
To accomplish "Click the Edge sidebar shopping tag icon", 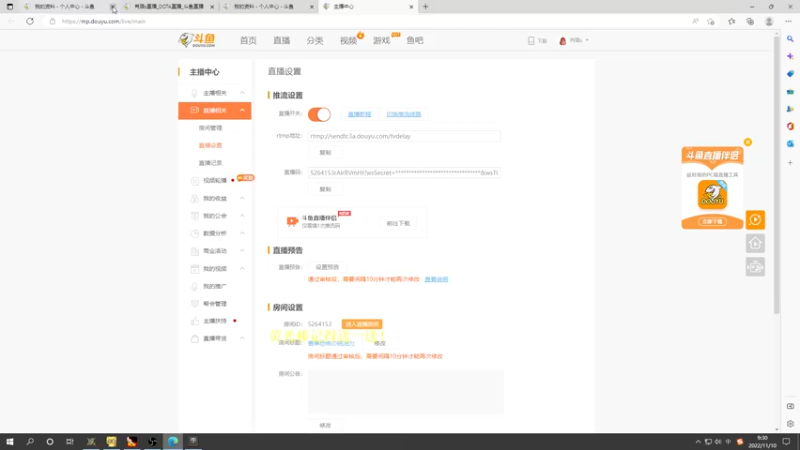I will 790,74.
